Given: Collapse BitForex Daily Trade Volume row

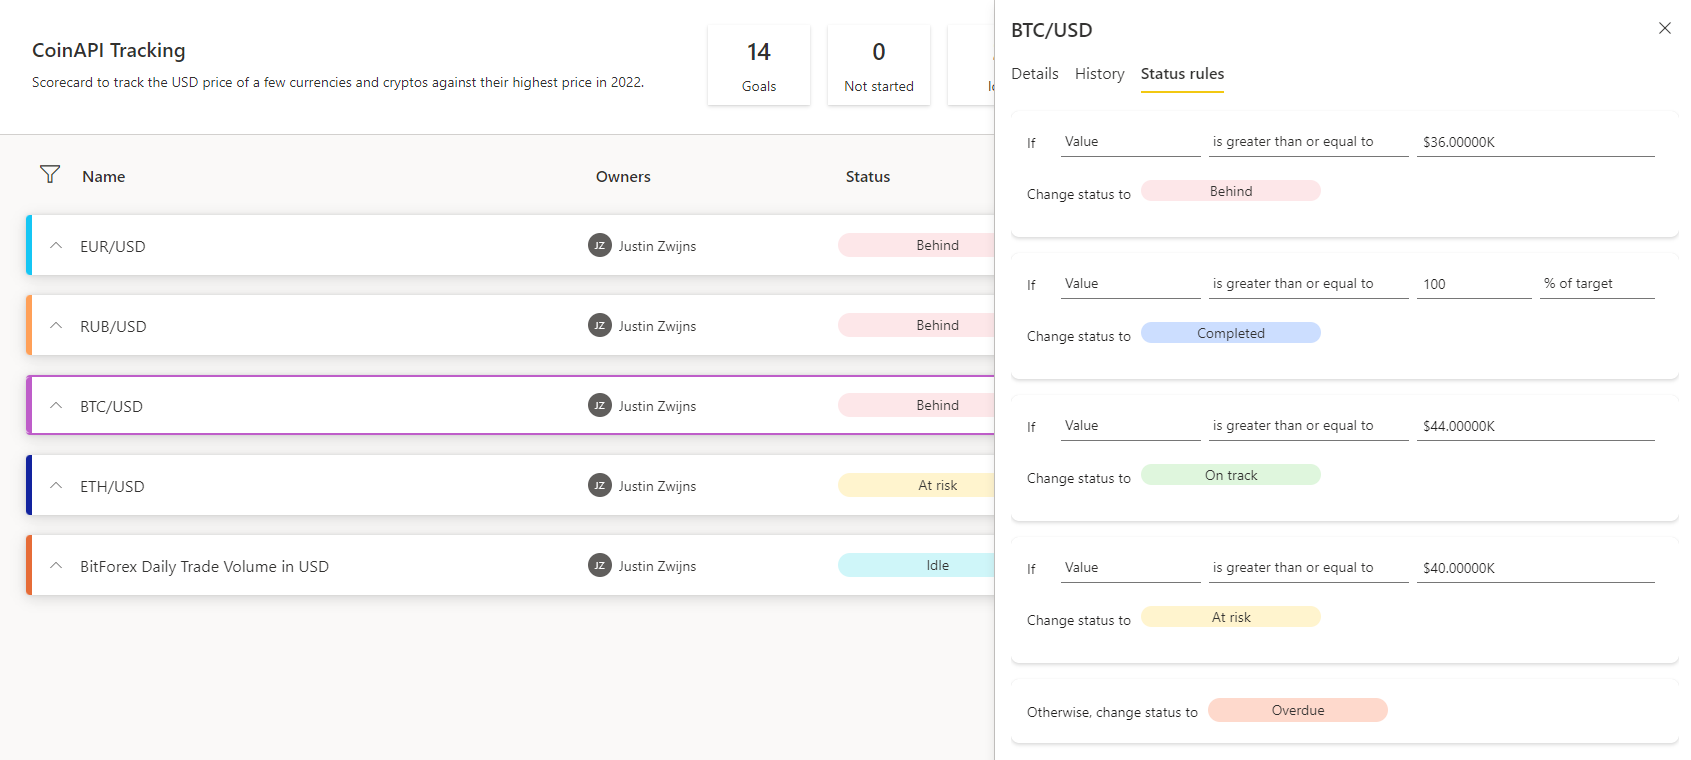Looking at the screenshot, I should (x=56, y=566).
